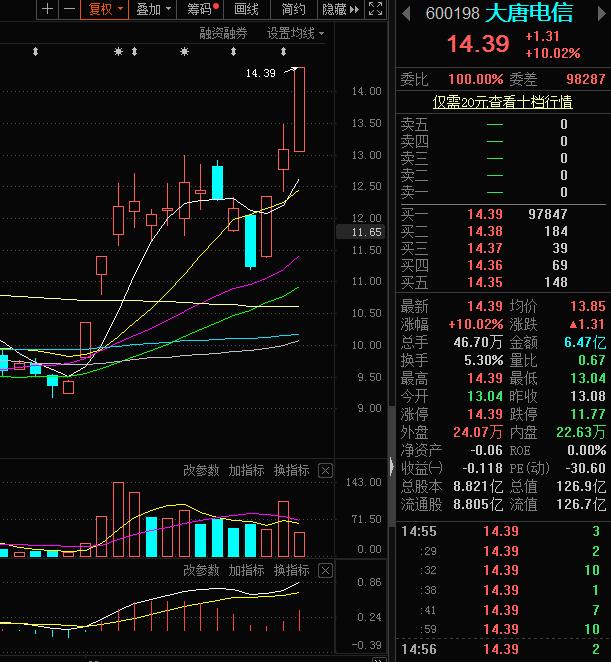The height and width of the screenshot is (662, 611).
Task: Click 加指标 in the MACD panel
Action: (x=246, y=570)
